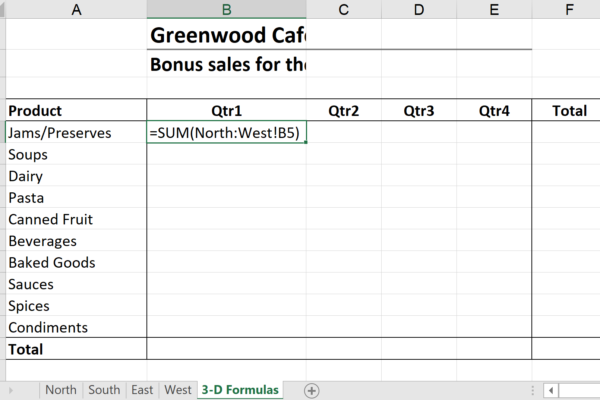Open the West sheet tab
The height and width of the screenshot is (400, 600).
click(178, 390)
